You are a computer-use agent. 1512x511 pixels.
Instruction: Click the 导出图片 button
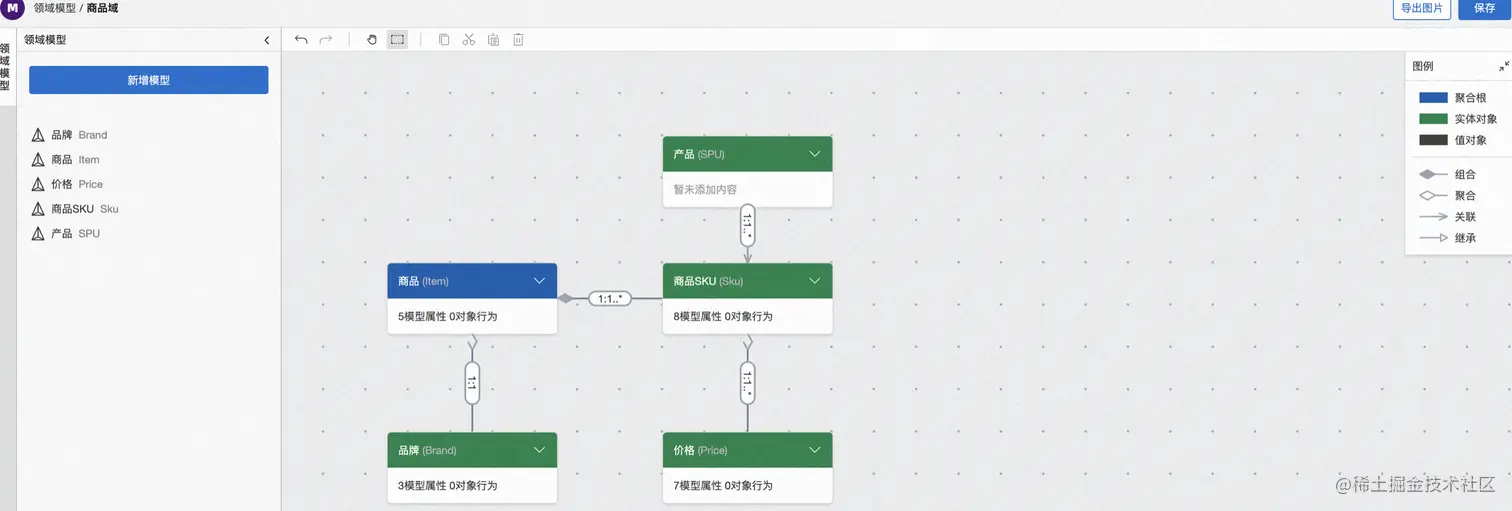[x=1421, y=8]
